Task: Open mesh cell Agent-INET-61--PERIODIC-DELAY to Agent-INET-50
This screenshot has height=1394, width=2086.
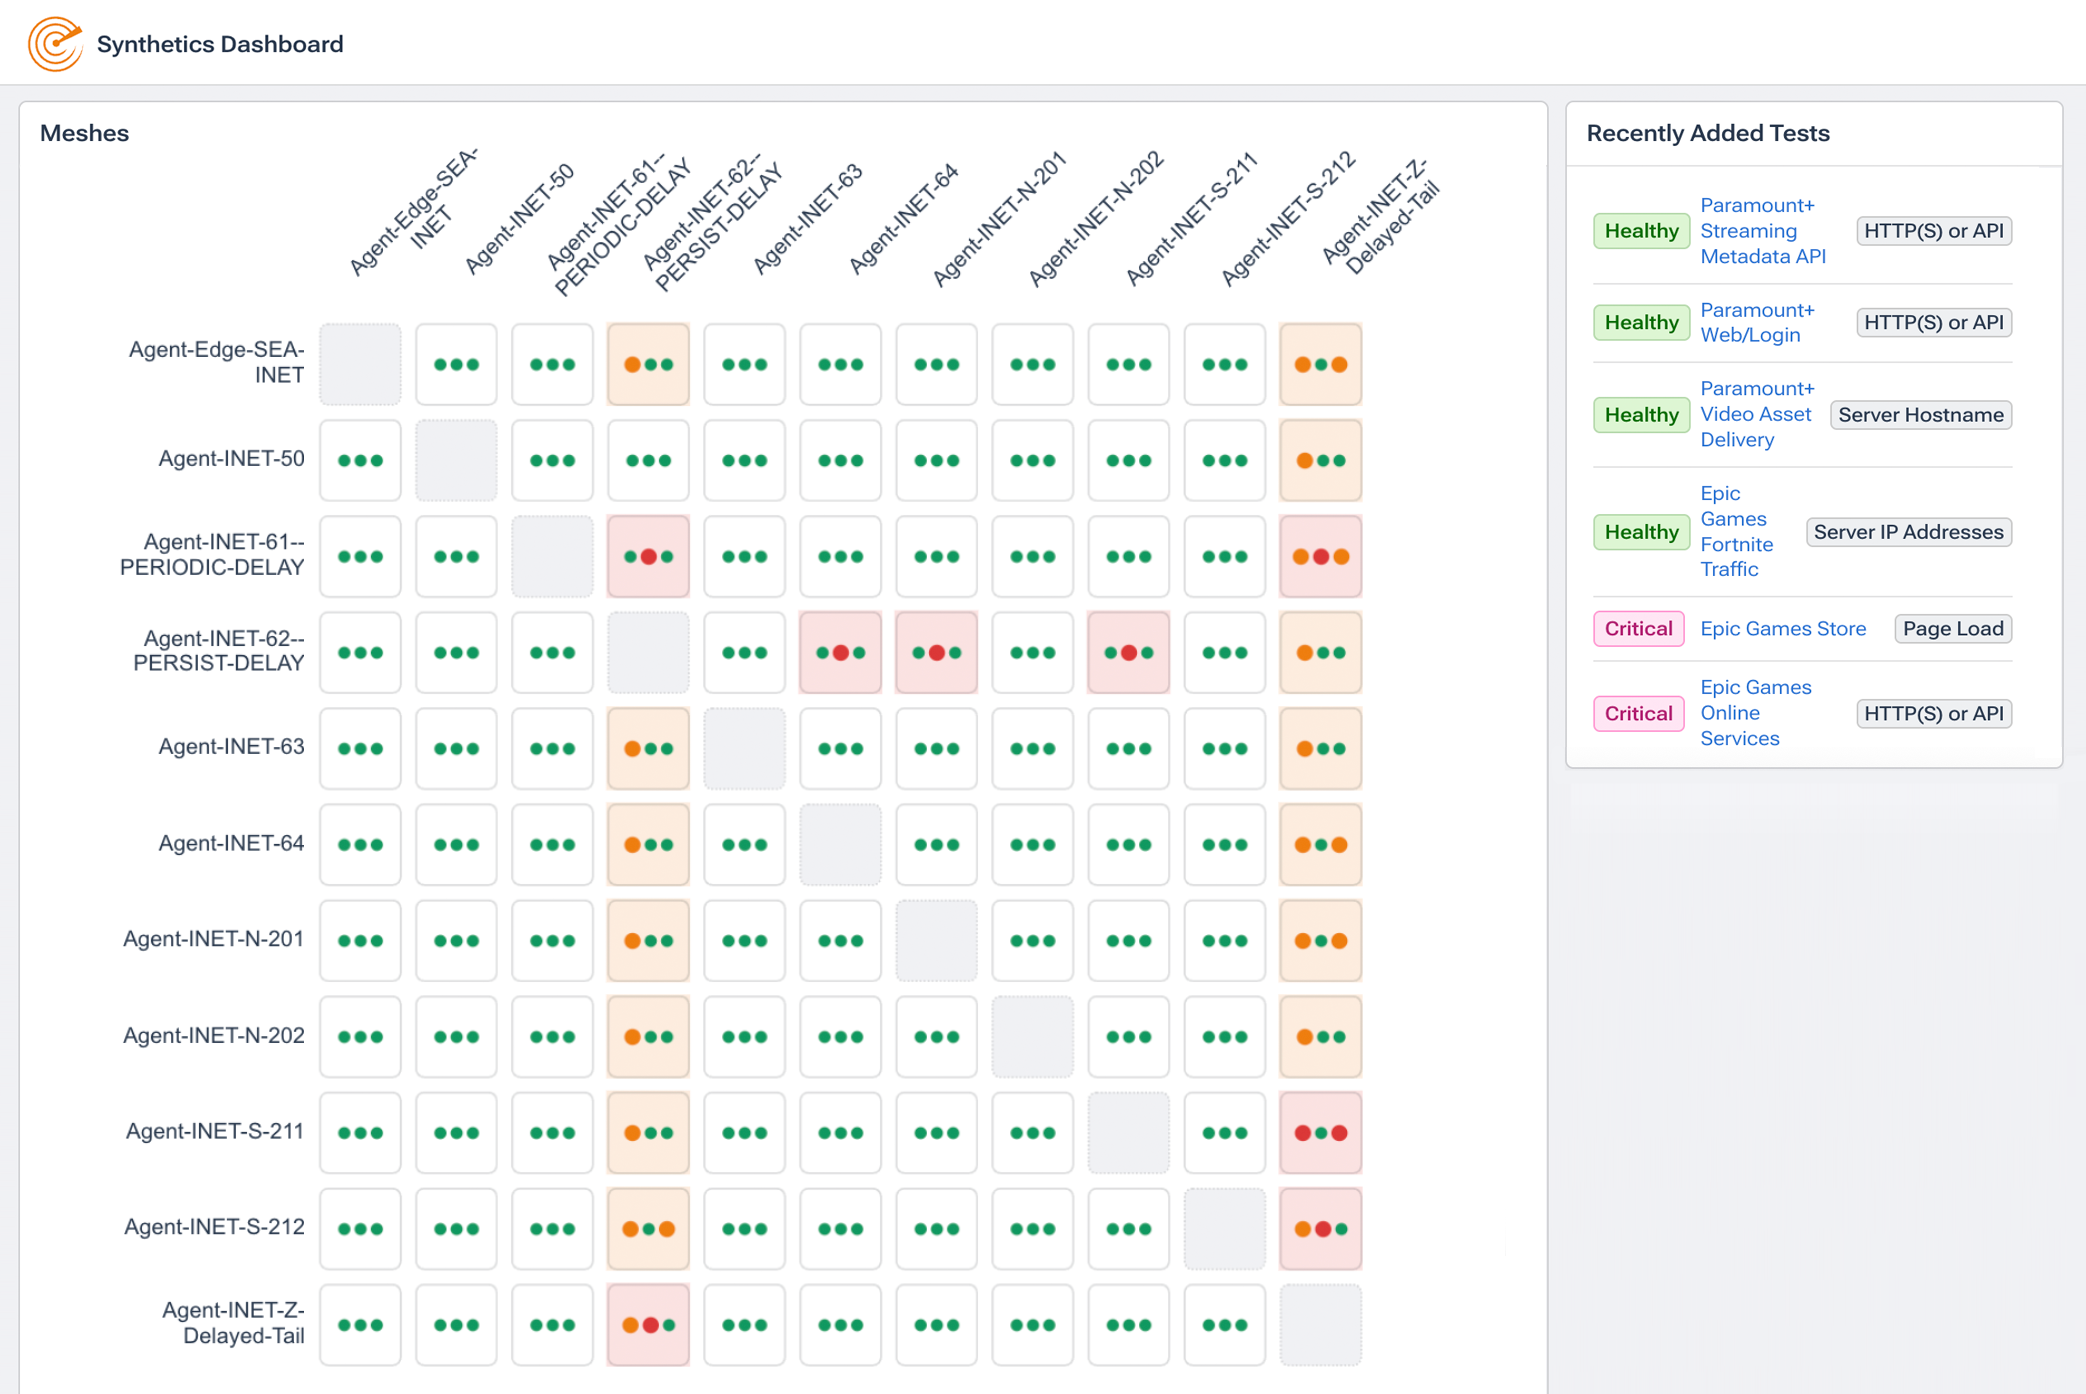Action: [456, 556]
